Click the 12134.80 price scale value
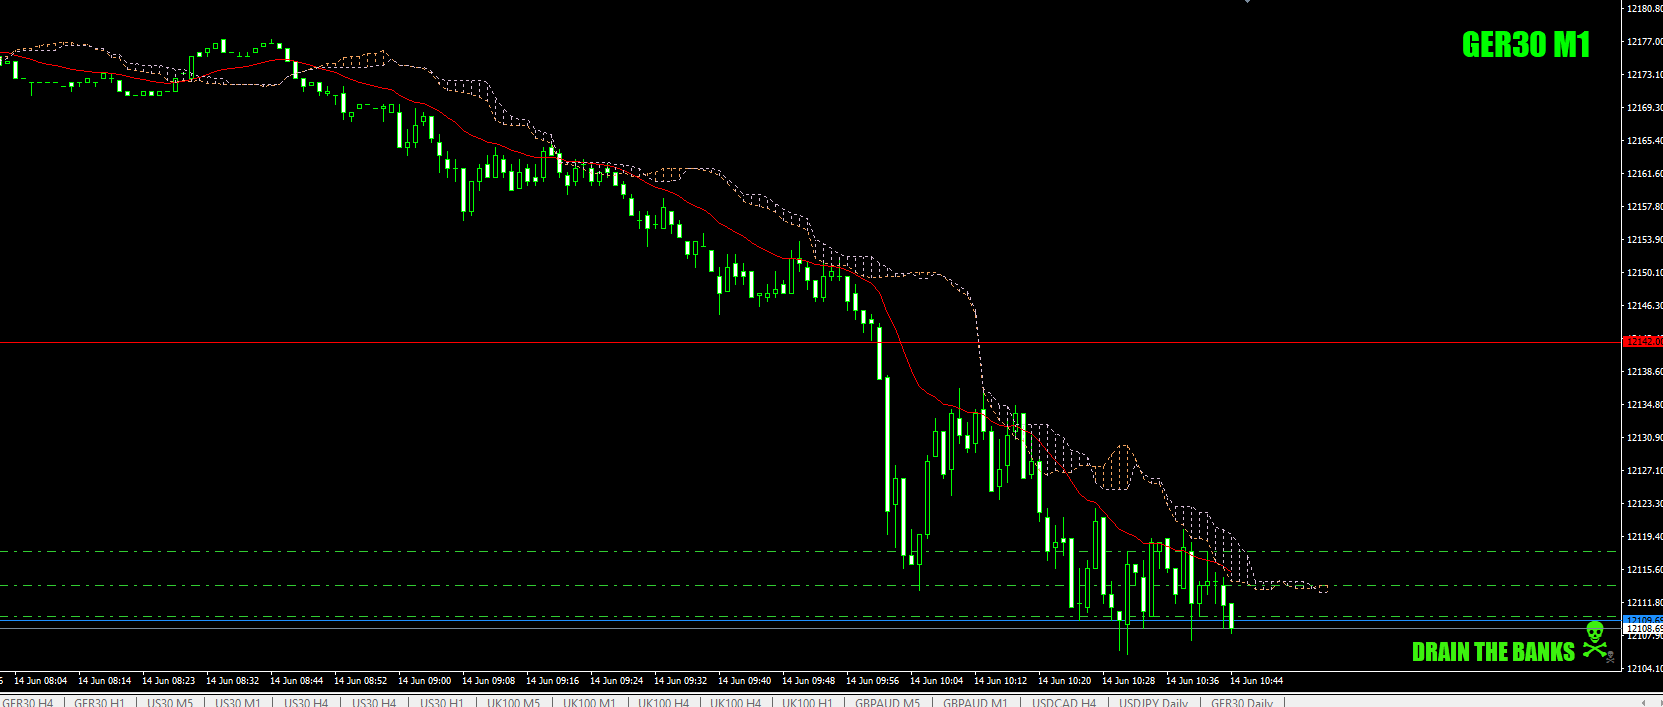The image size is (1663, 707). click(1645, 404)
